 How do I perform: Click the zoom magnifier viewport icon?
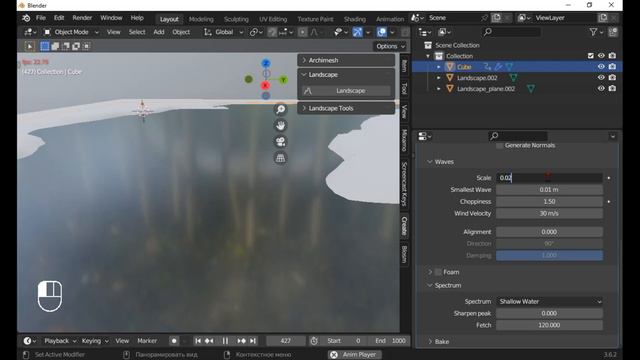280,109
